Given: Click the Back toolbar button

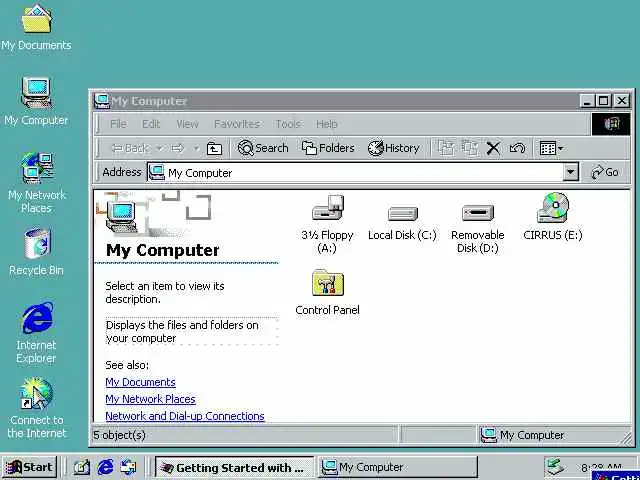Looking at the screenshot, I should click(x=131, y=148).
